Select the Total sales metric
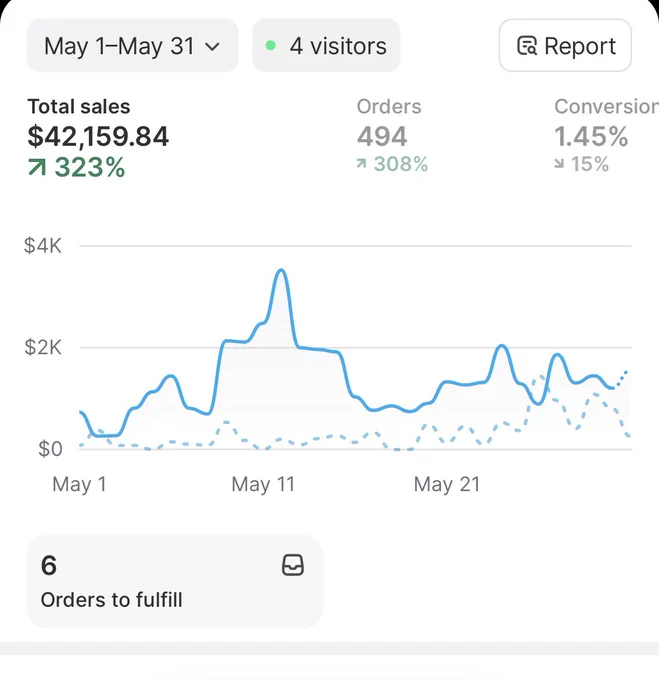659x680 pixels. tap(98, 137)
